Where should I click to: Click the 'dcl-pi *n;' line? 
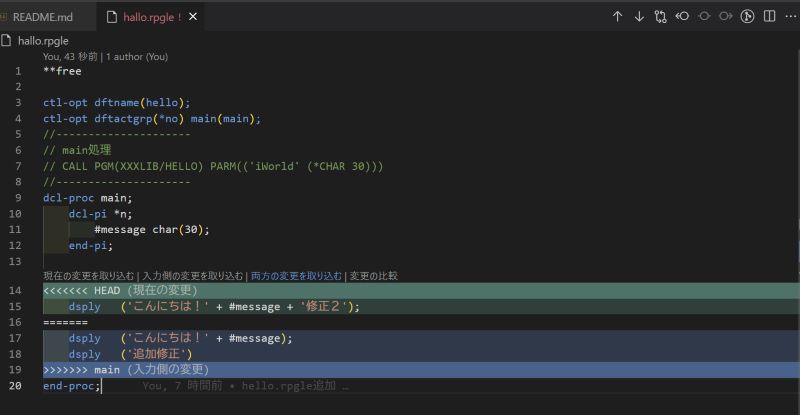click(100, 213)
